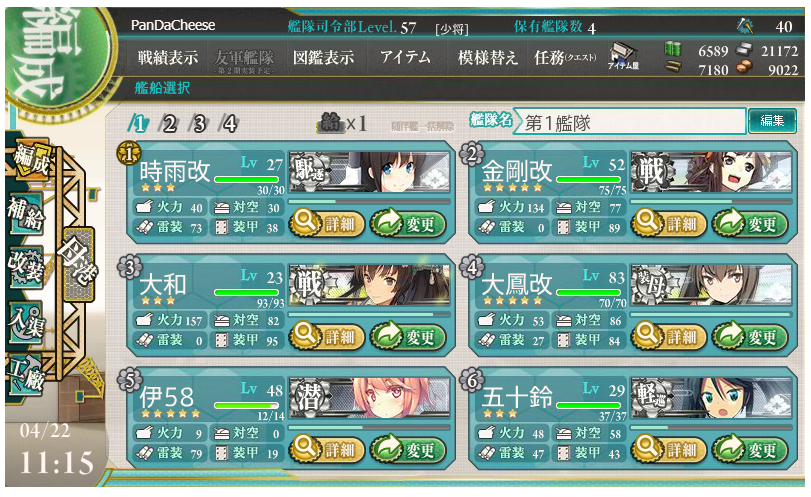Open the アイテム屋 shop icon
The image size is (811, 497).
pos(623,56)
